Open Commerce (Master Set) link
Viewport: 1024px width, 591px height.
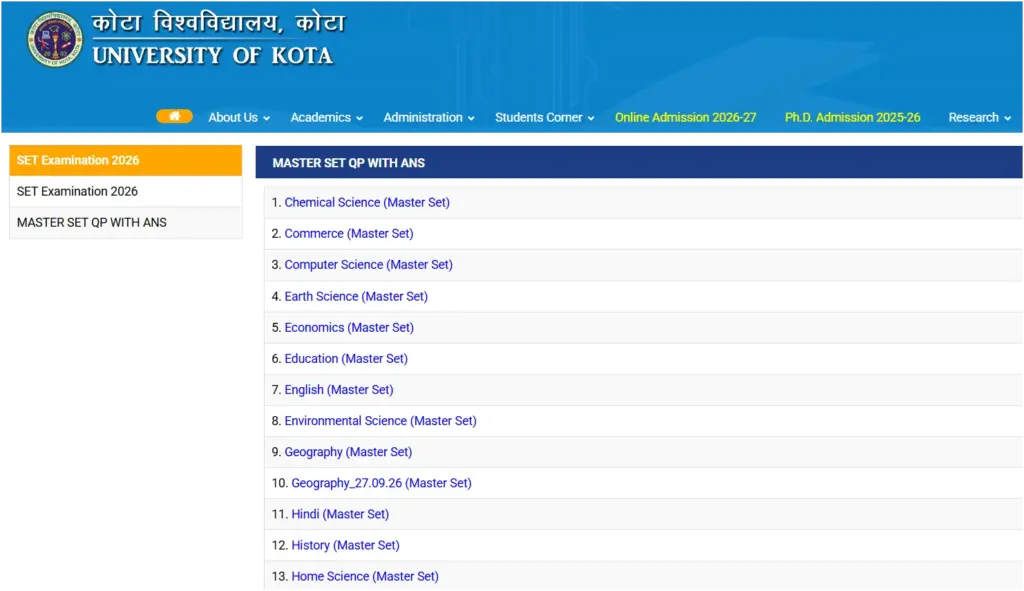tap(349, 234)
